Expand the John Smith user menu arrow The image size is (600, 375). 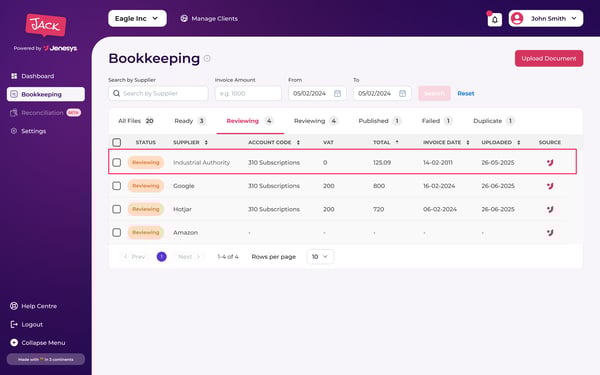pyautogui.click(x=574, y=18)
